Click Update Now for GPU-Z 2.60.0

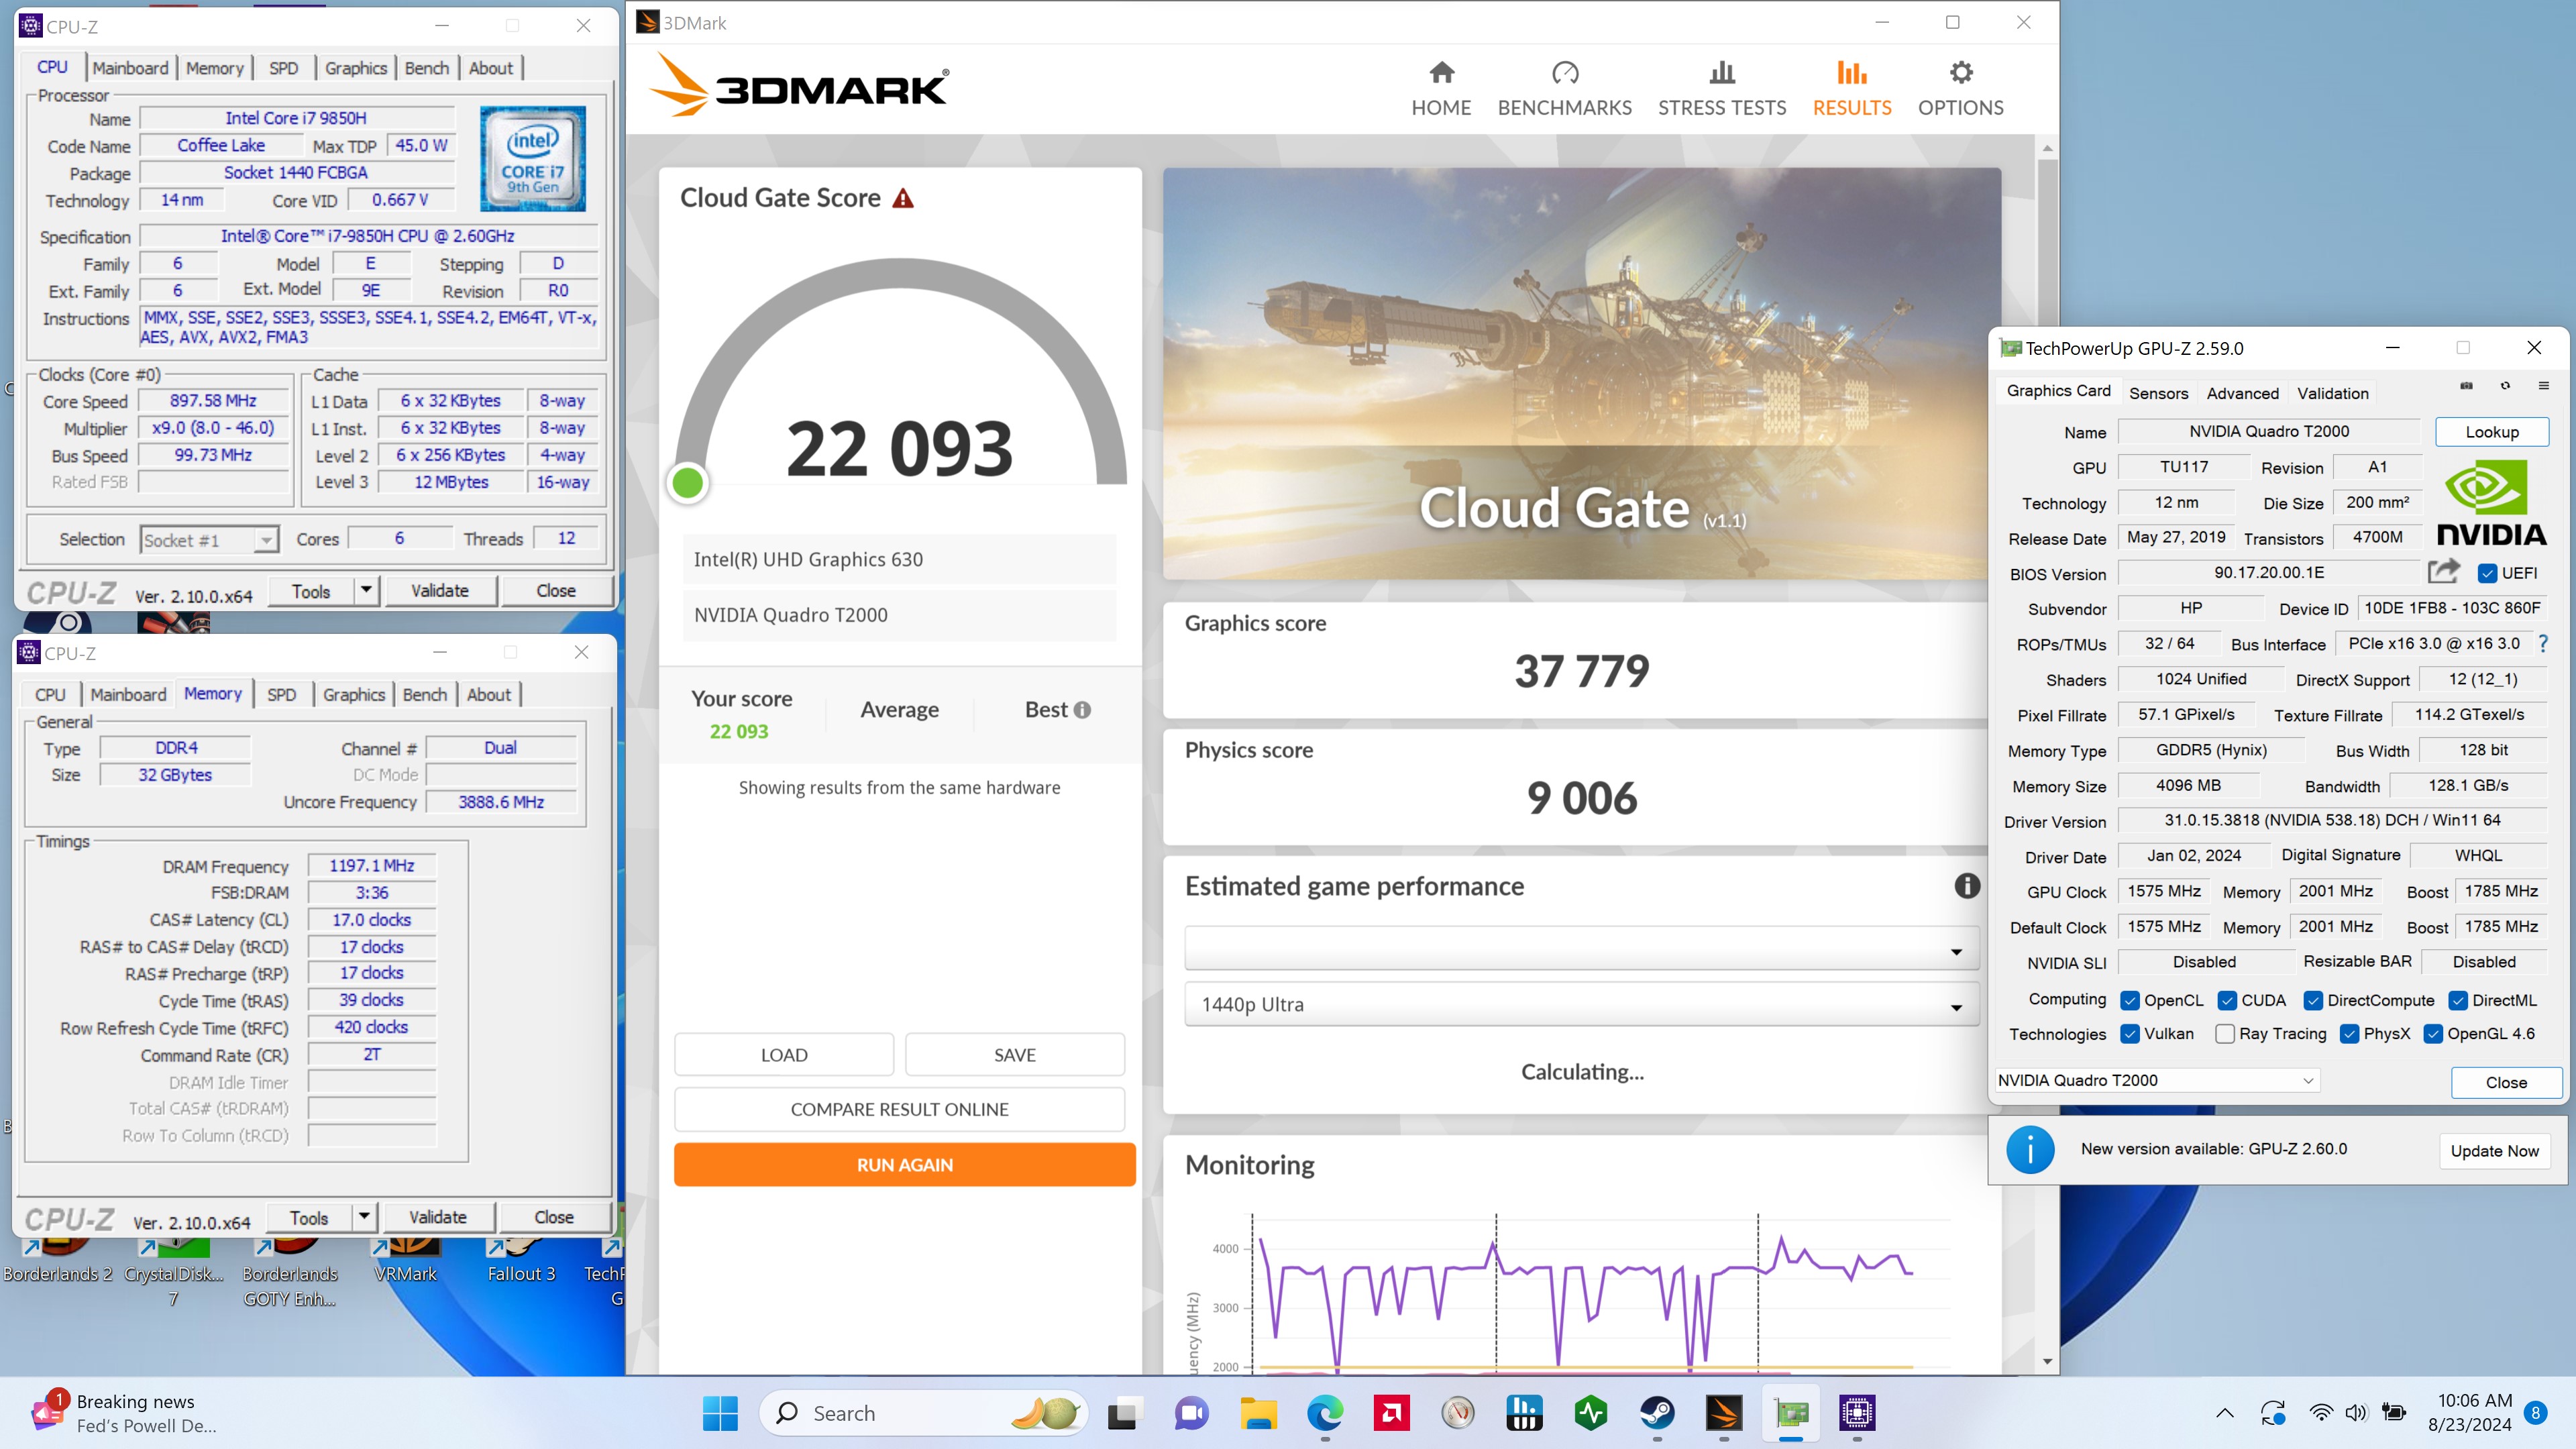(x=2494, y=1150)
